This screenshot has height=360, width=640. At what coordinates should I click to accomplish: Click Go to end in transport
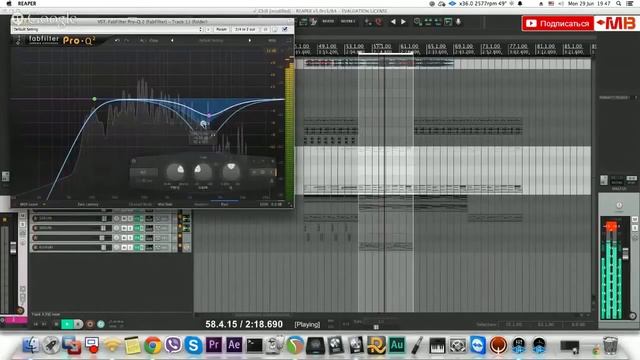[44, 324]
